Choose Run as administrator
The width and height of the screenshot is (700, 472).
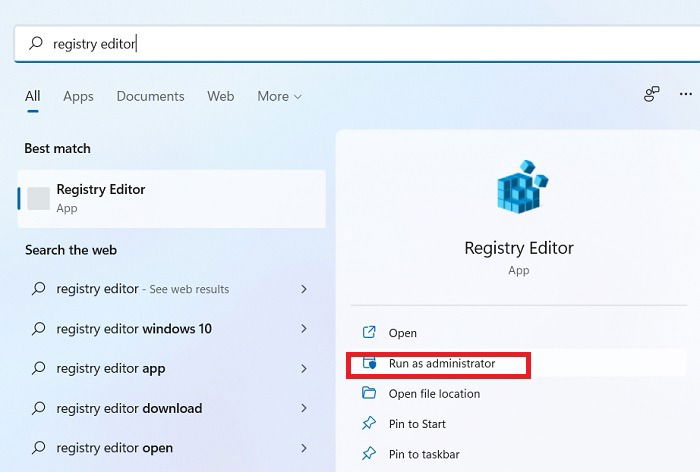pos(442,363)
